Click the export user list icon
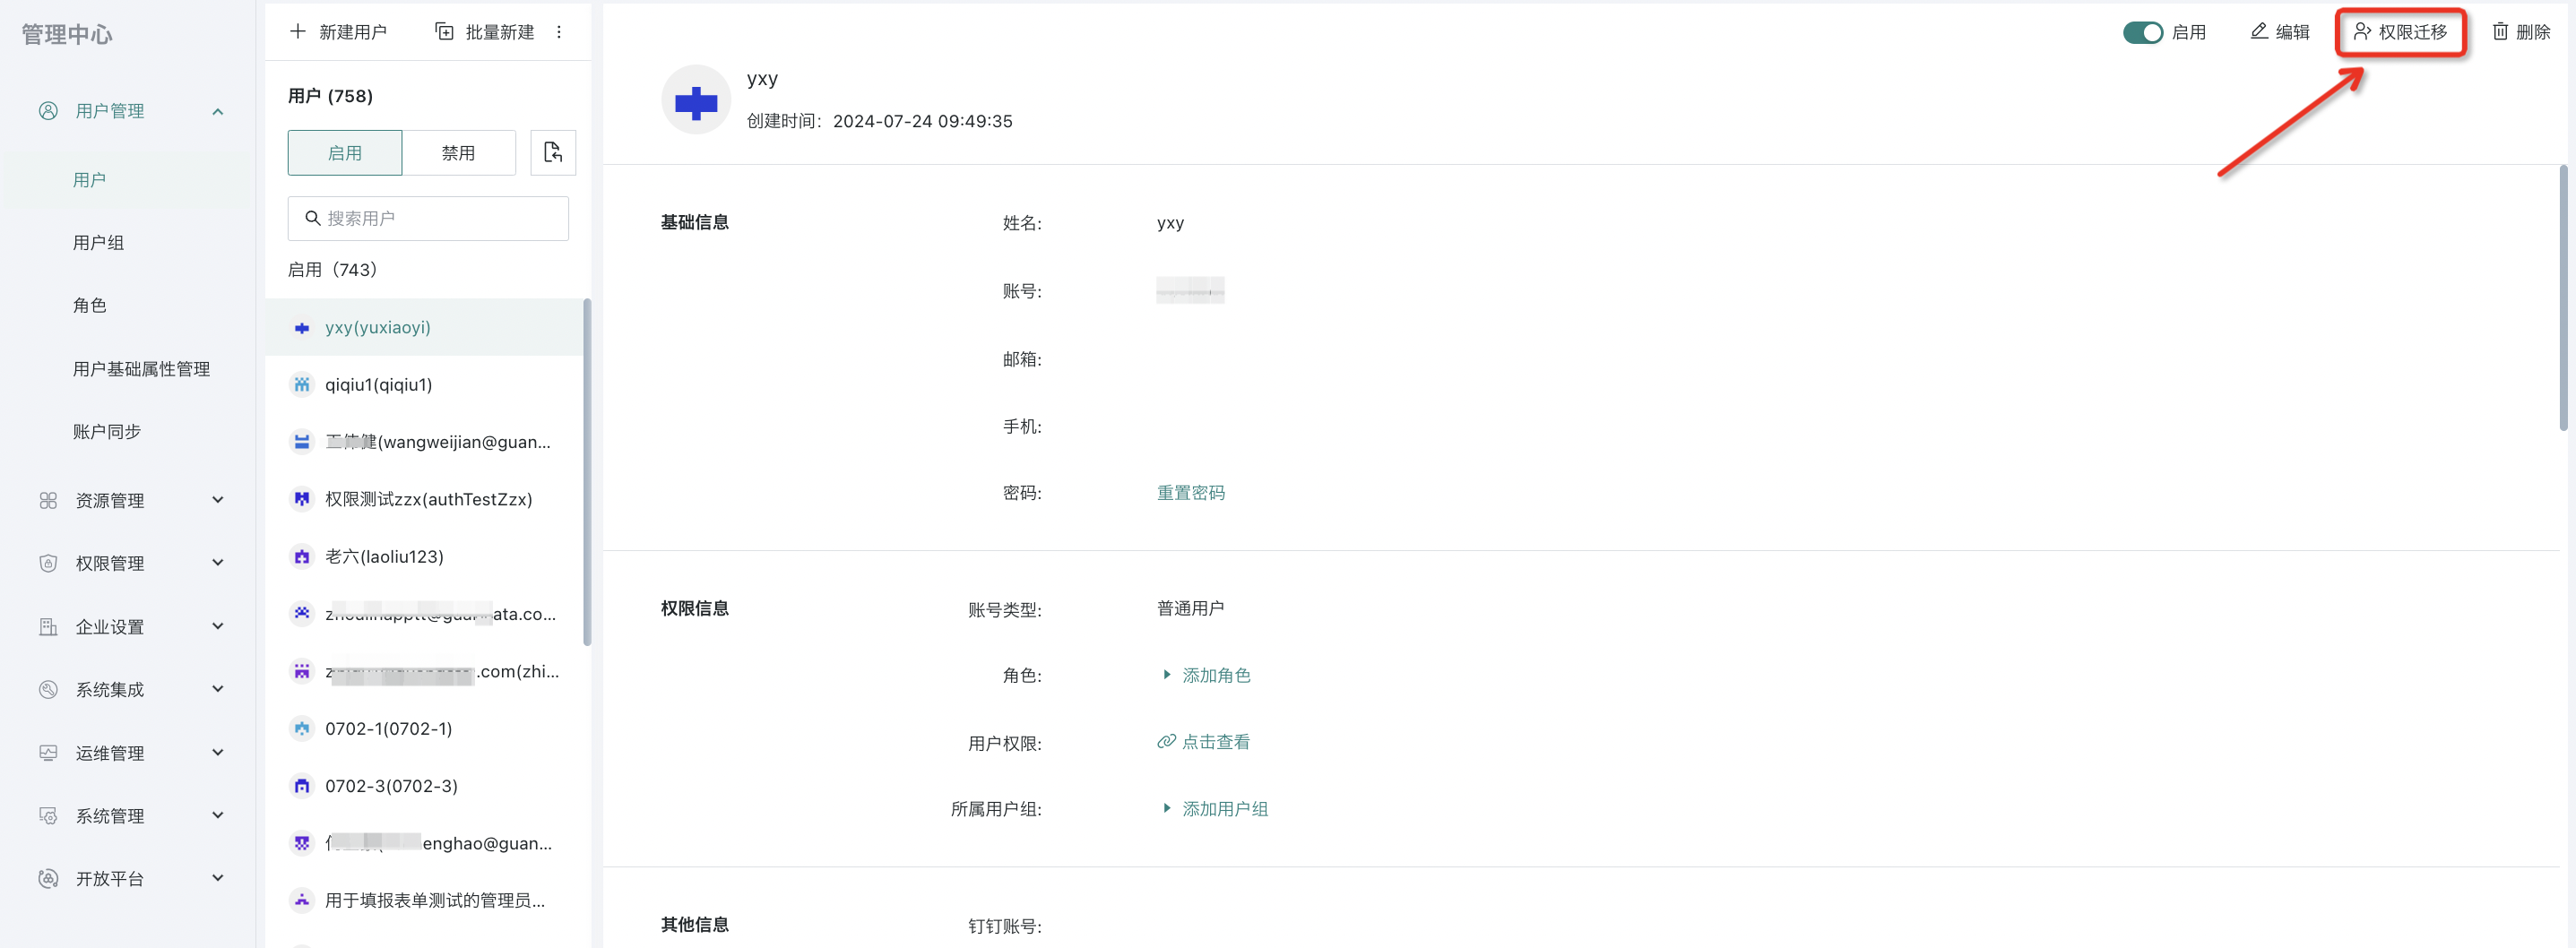Viewport: 2576px width, 948px height. (x=552, y=152)
